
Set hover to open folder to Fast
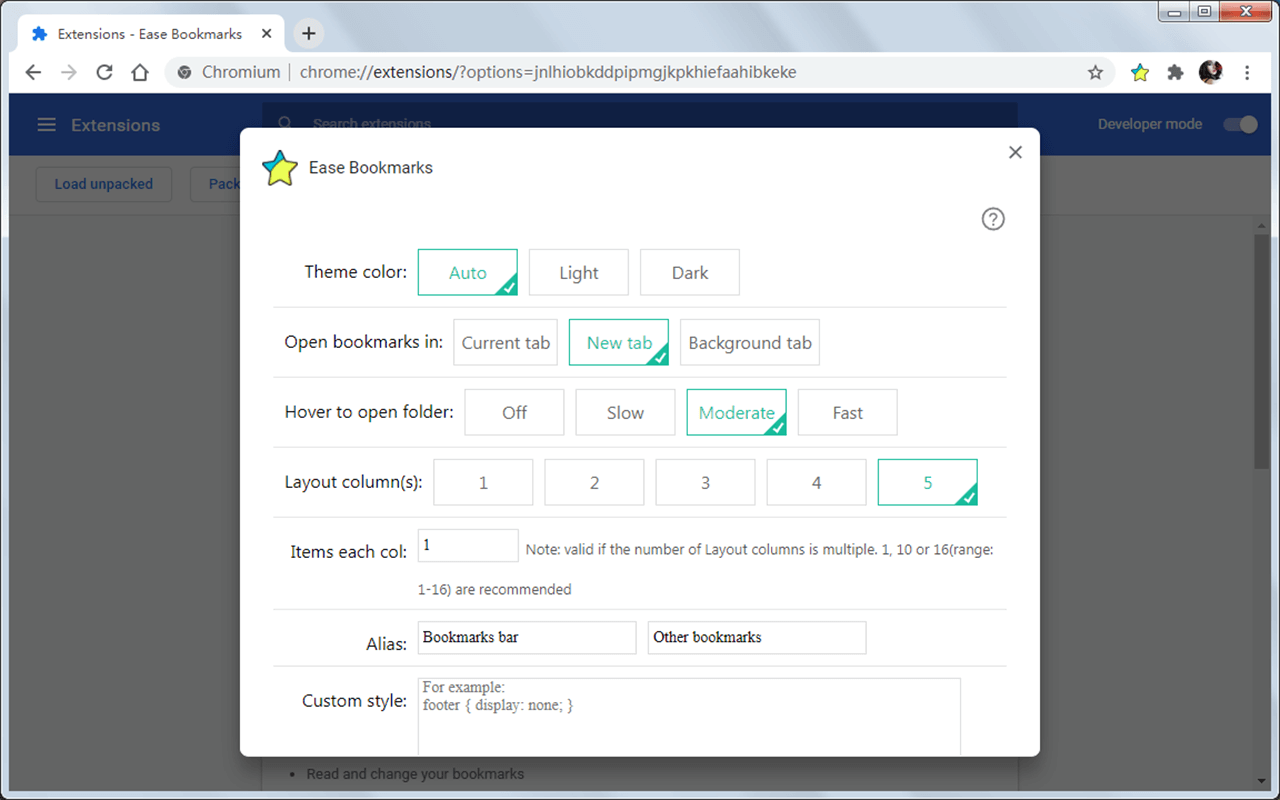pyautogui.click(x=848, y=412)
